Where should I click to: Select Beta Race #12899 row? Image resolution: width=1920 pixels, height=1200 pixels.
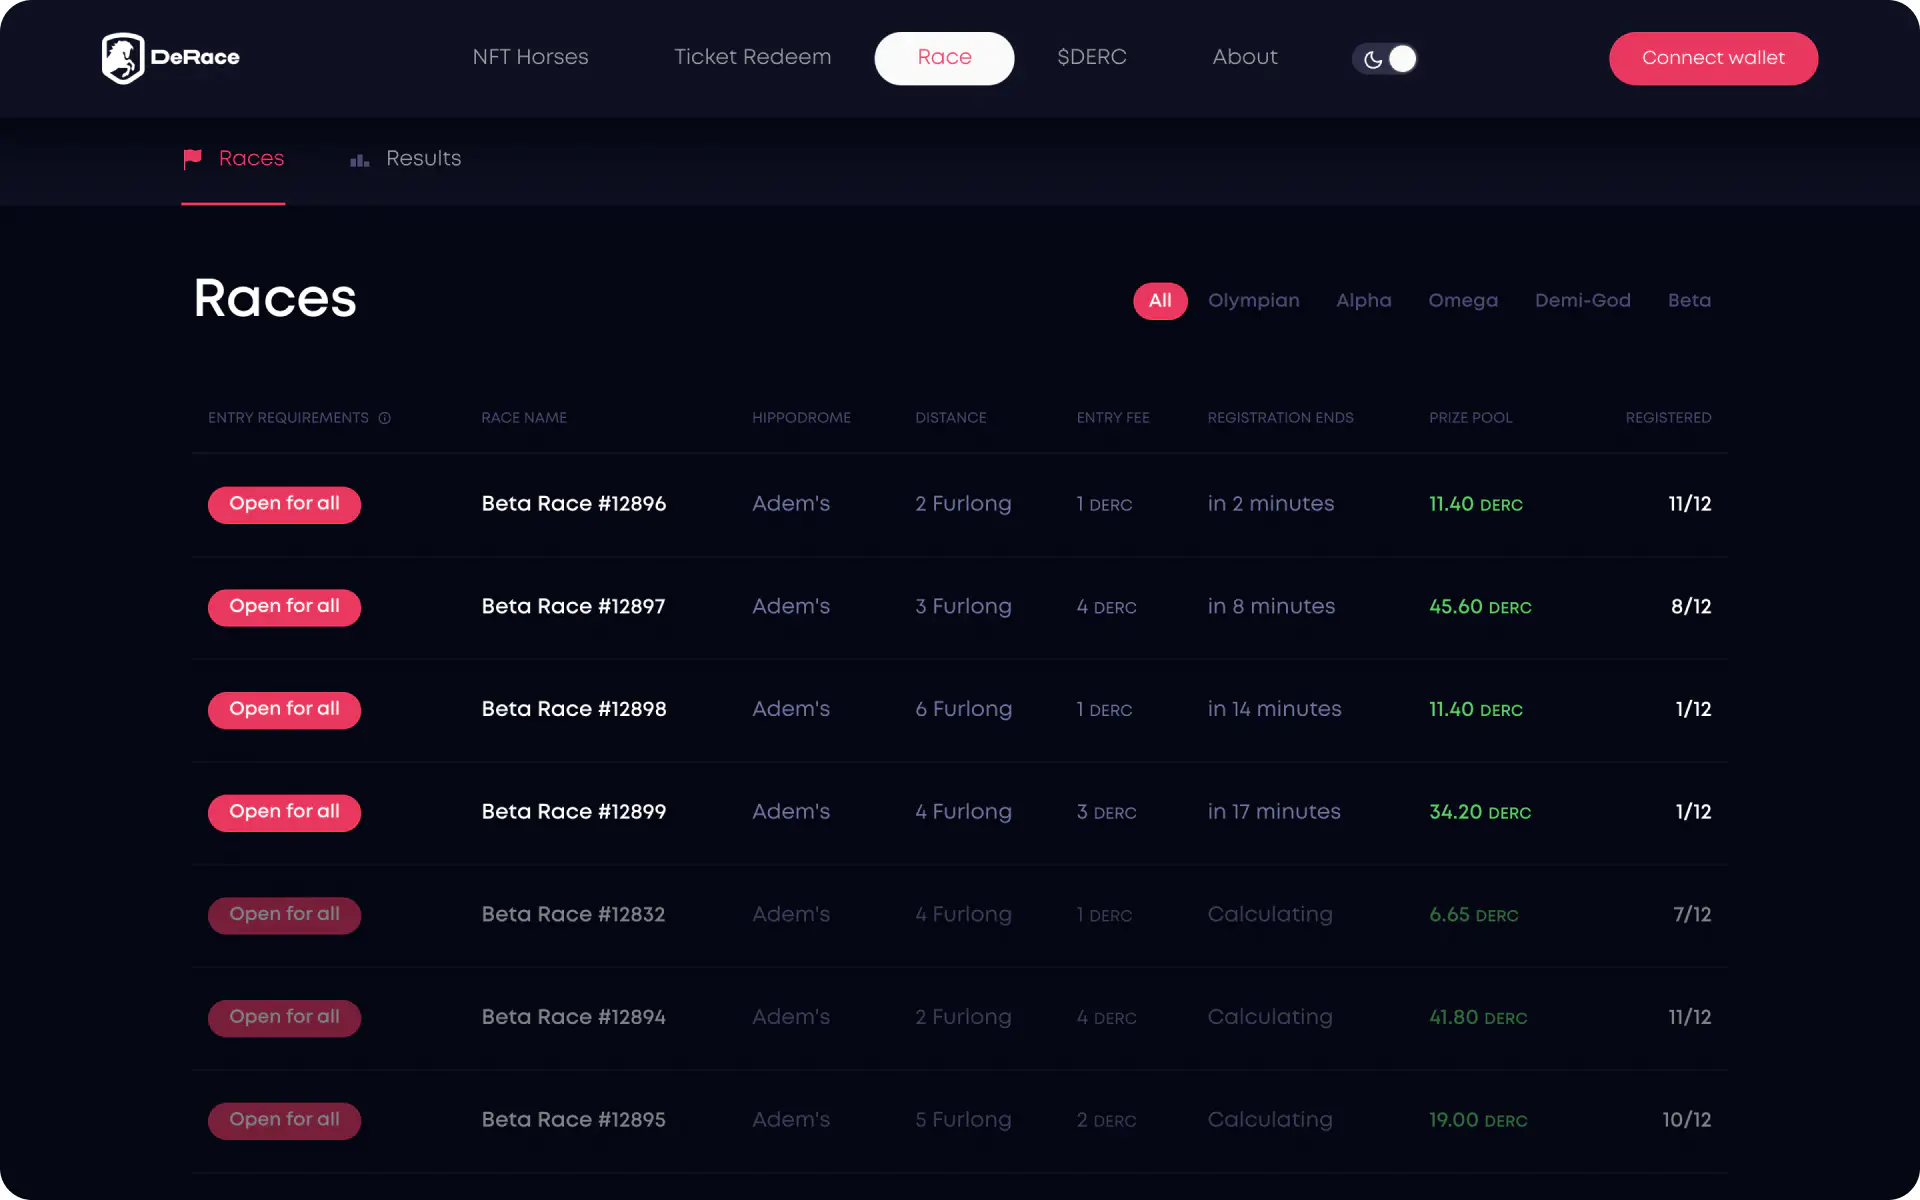coord(573,812)
